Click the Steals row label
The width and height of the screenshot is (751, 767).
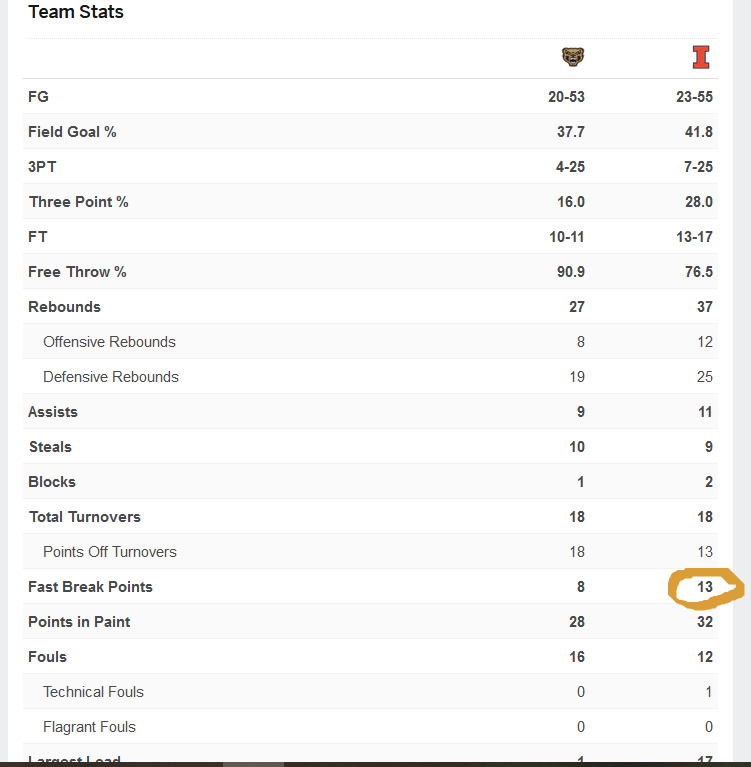pyautogui.click(x=50, y=447)
